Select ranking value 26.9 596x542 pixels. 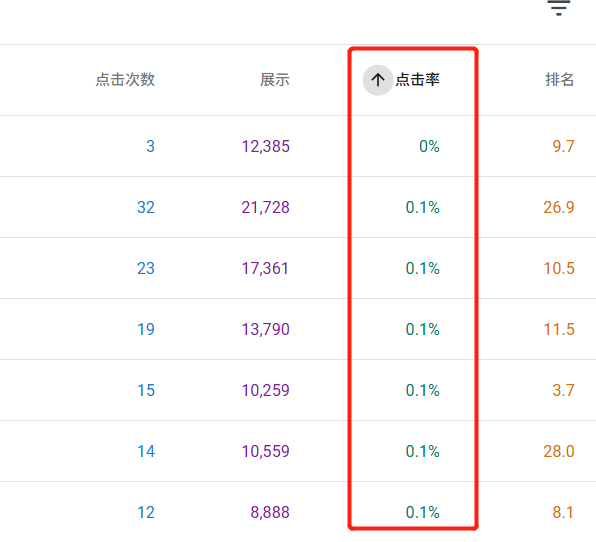click(559, 208)
